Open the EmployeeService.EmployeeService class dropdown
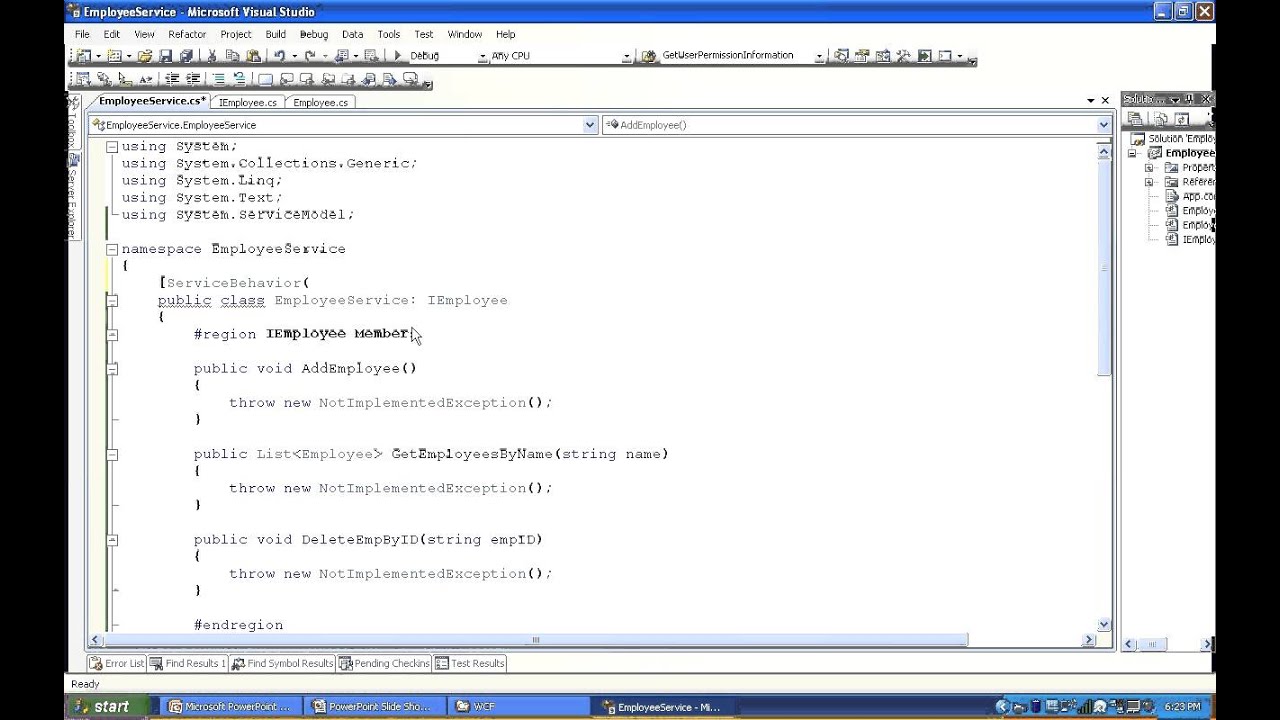 [590, 125]
